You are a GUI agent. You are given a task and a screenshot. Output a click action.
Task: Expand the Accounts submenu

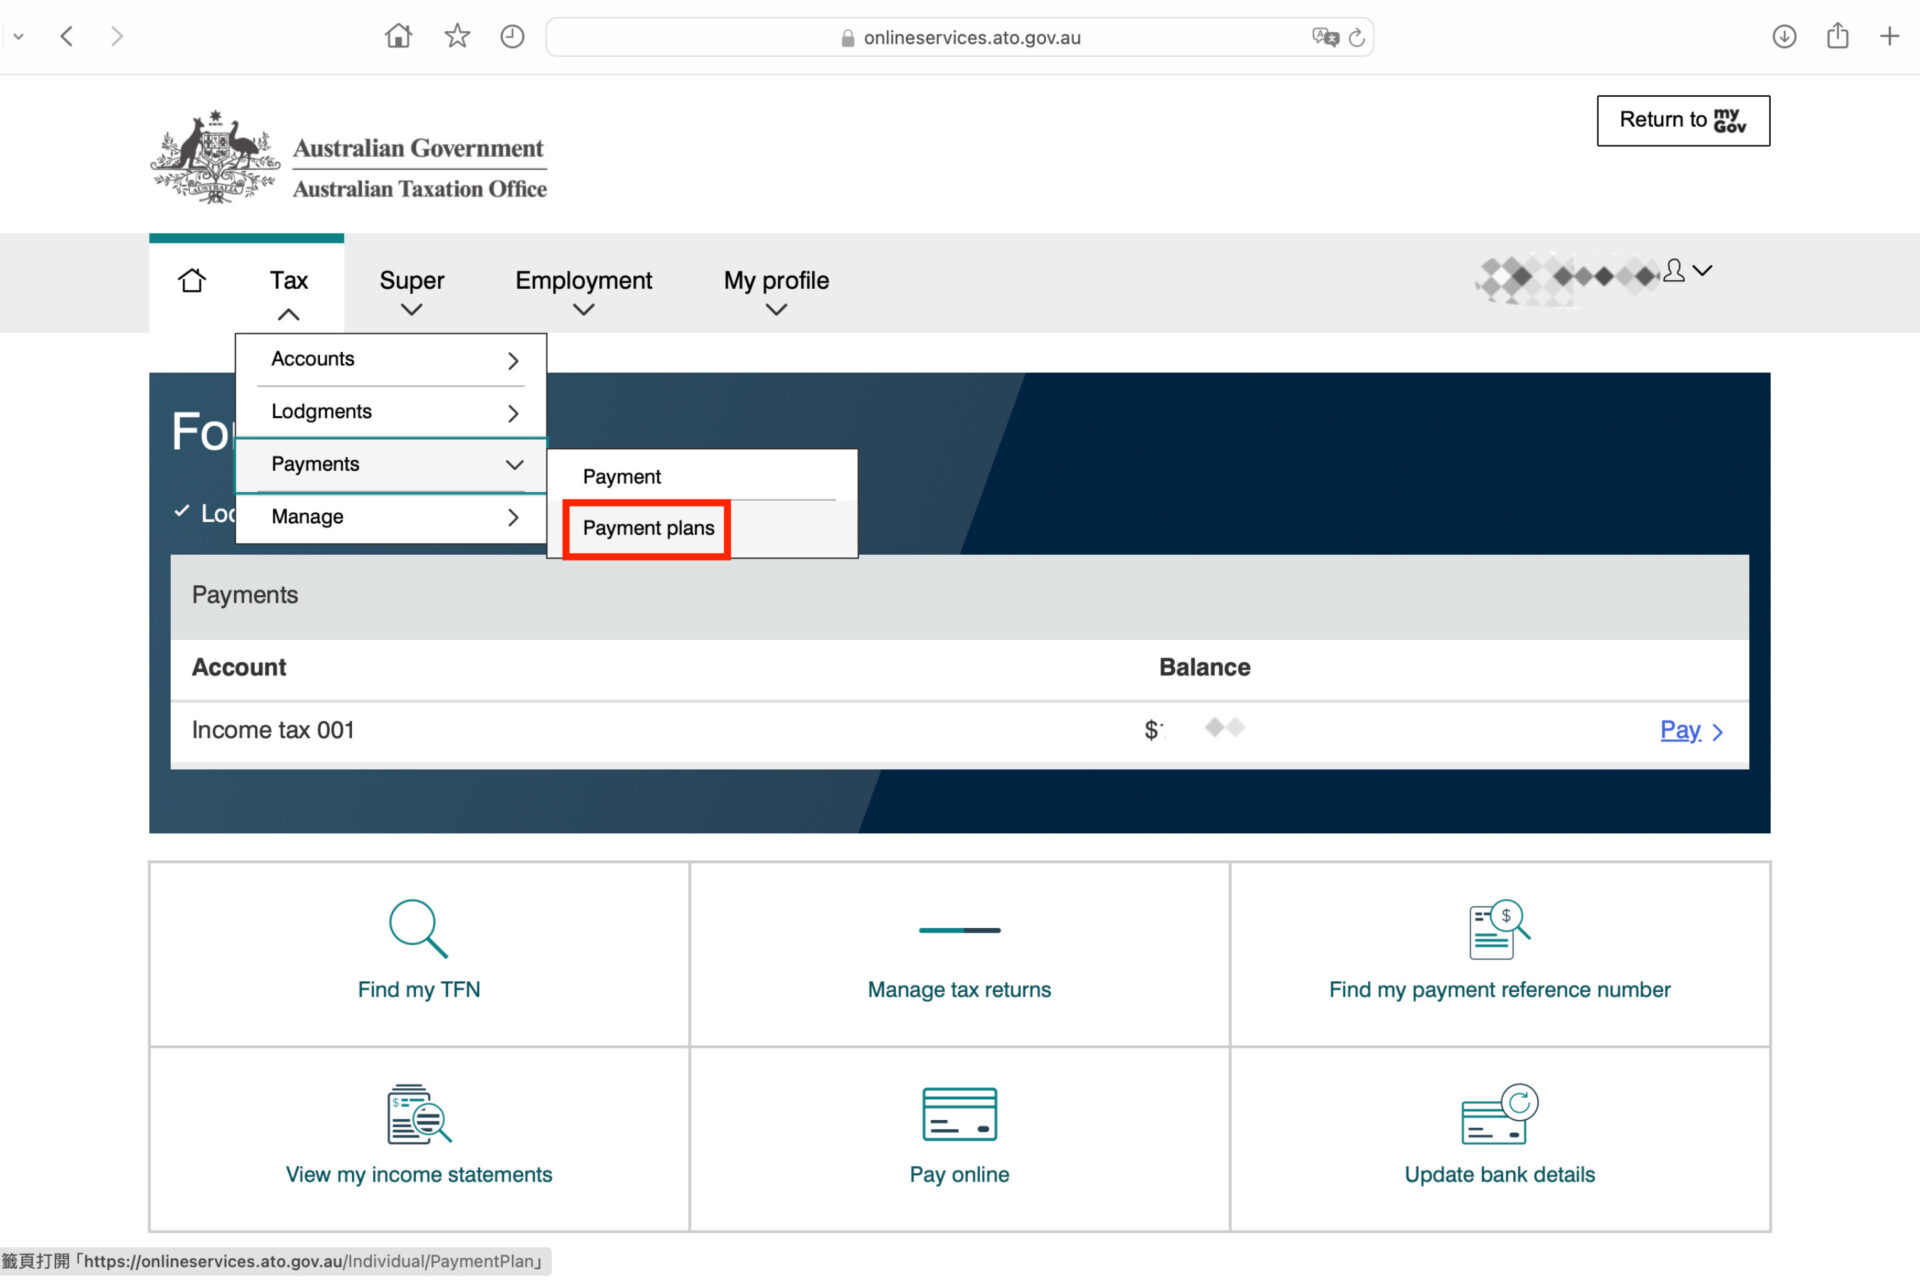[x=391, y=360]
